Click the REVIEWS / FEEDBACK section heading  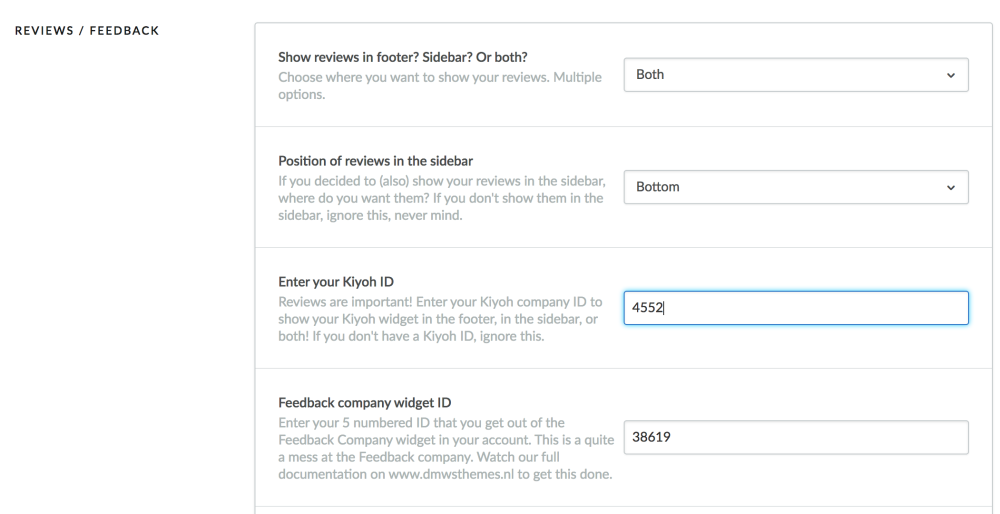(x=87, y=31)
